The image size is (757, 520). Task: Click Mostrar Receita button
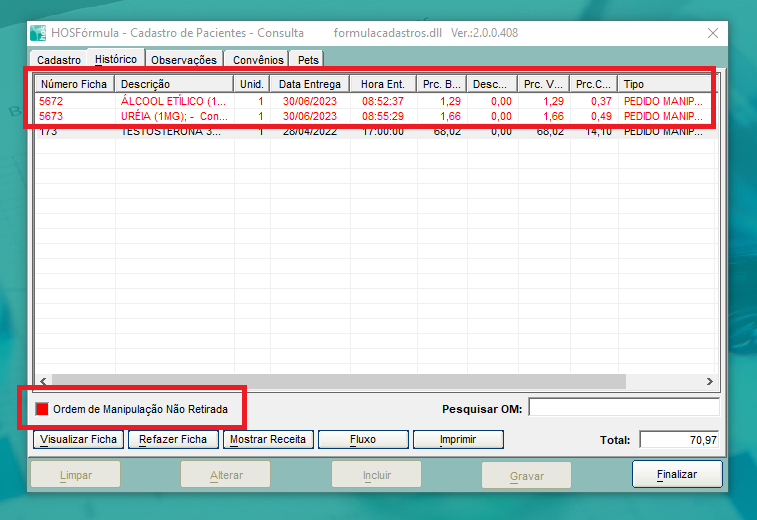[x=269, y=439]
